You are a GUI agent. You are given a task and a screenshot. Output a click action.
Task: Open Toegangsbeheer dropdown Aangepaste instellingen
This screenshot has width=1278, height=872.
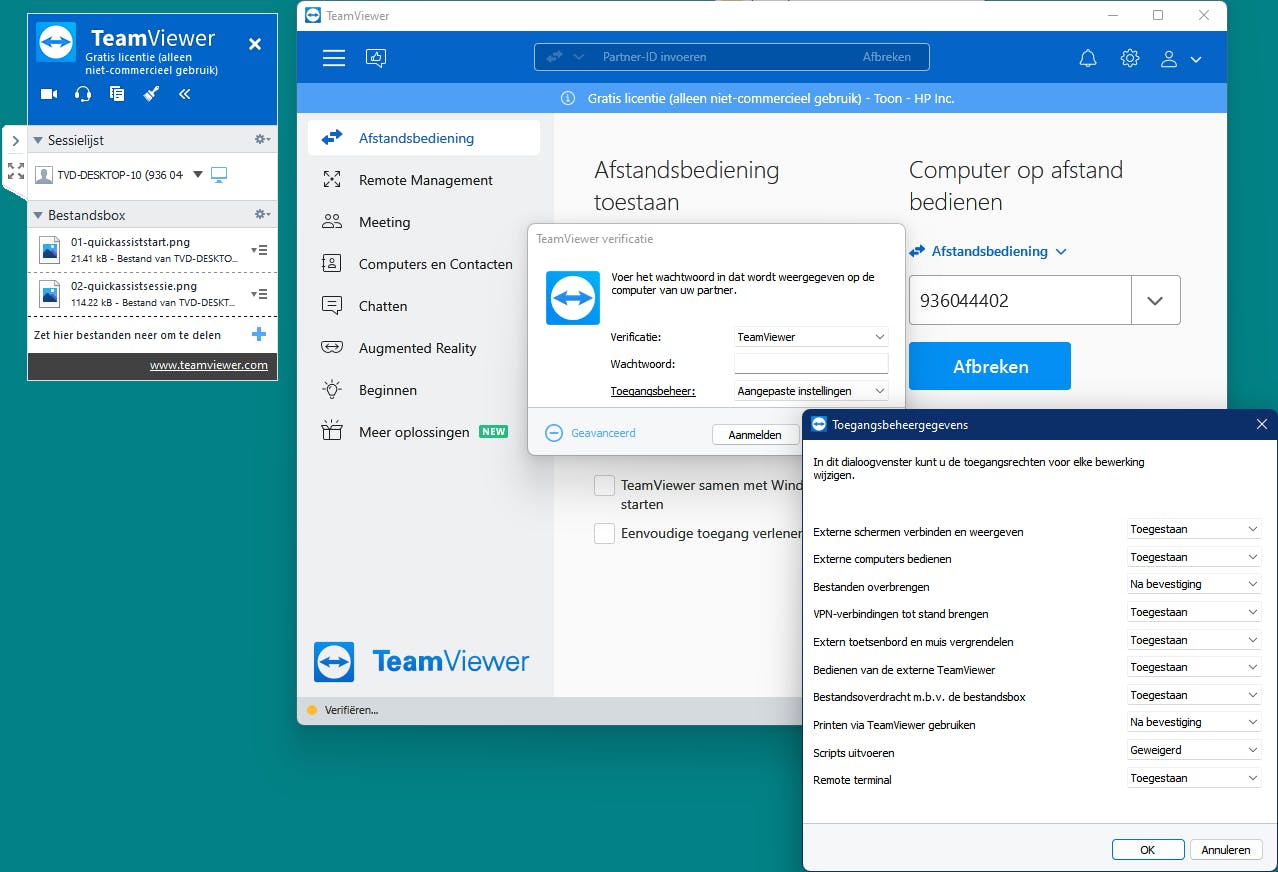tap(811, 391)
